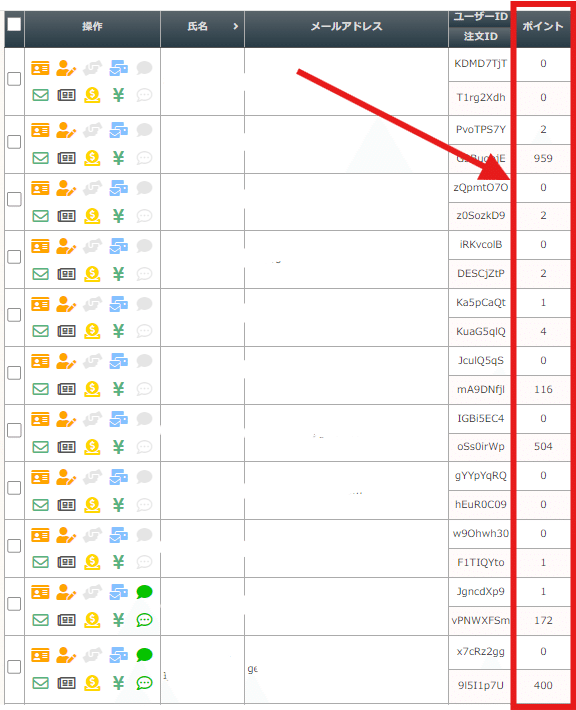Click dollar coin icon in DESCjZtP row
The image size is (576, 710).
92,273
